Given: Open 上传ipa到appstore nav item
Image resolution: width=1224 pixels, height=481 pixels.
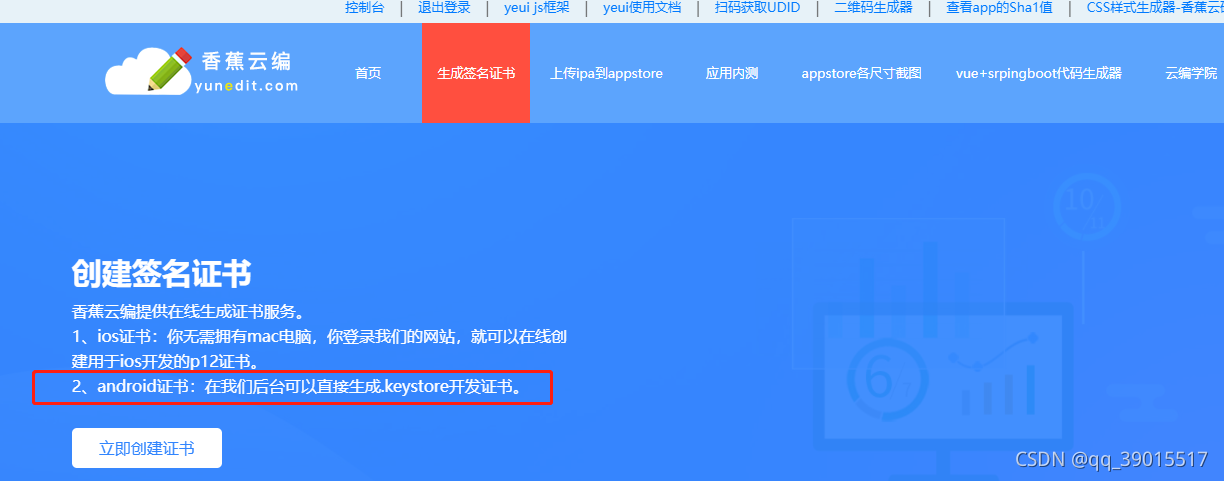Looking at the screenshot, I should pyautogui.click(x=606, y=73).
